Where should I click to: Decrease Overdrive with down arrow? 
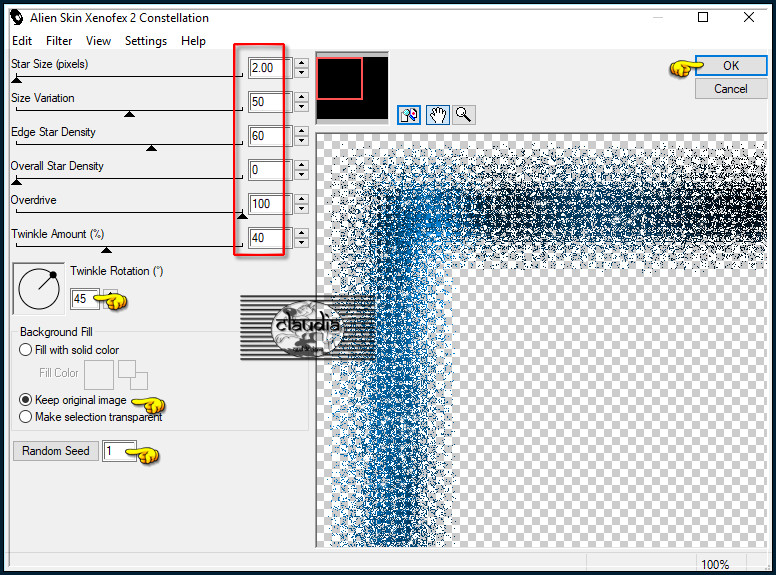(301, 208)
